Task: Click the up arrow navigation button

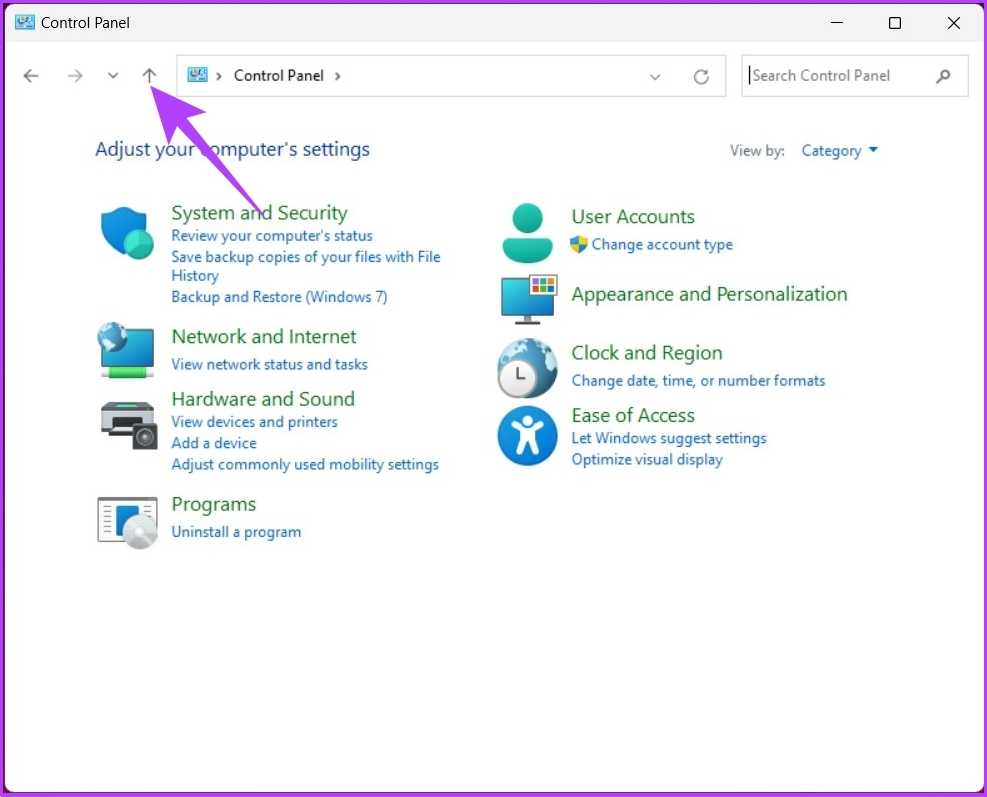Action: (149, 76)
